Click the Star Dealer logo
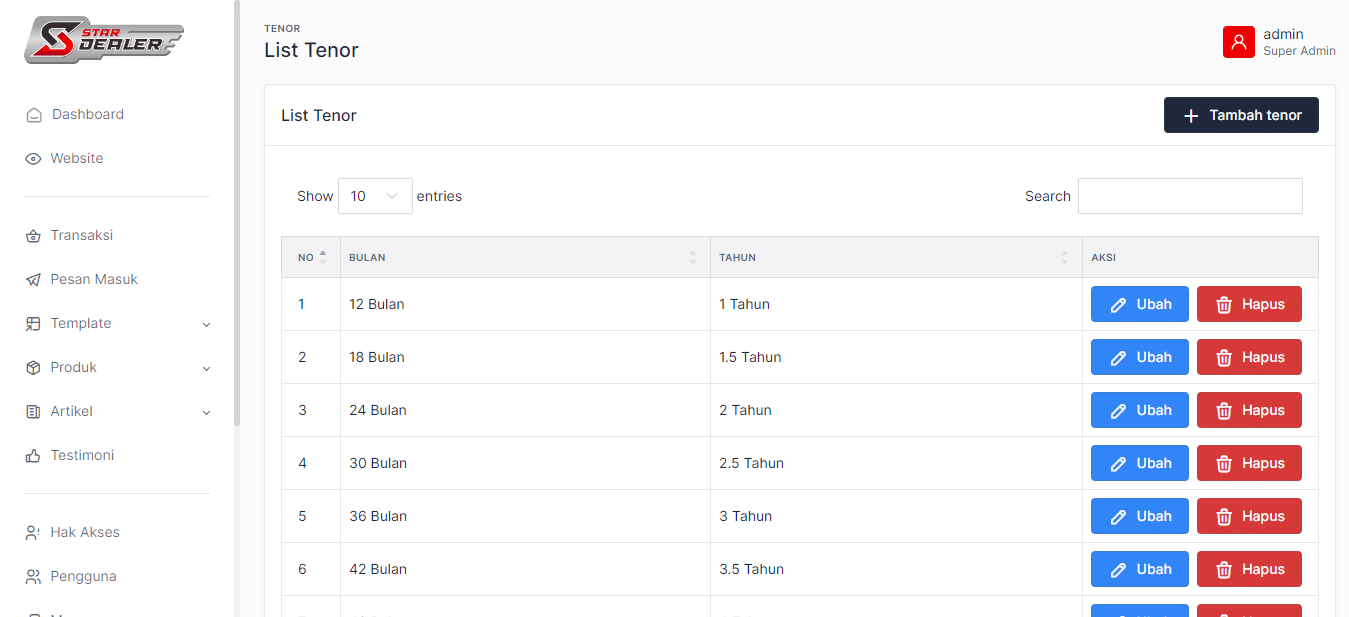 tap(104, 40)
